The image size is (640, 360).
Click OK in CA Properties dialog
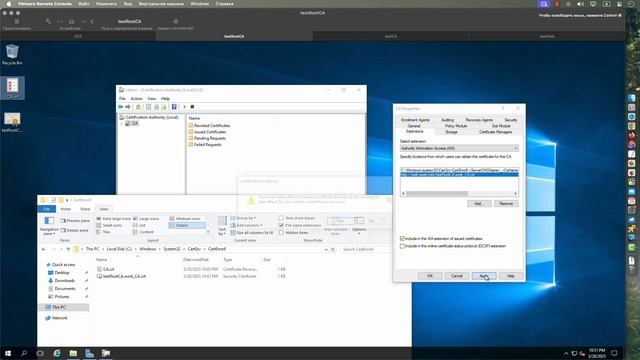pyautogui.click(x=430, y=276)
